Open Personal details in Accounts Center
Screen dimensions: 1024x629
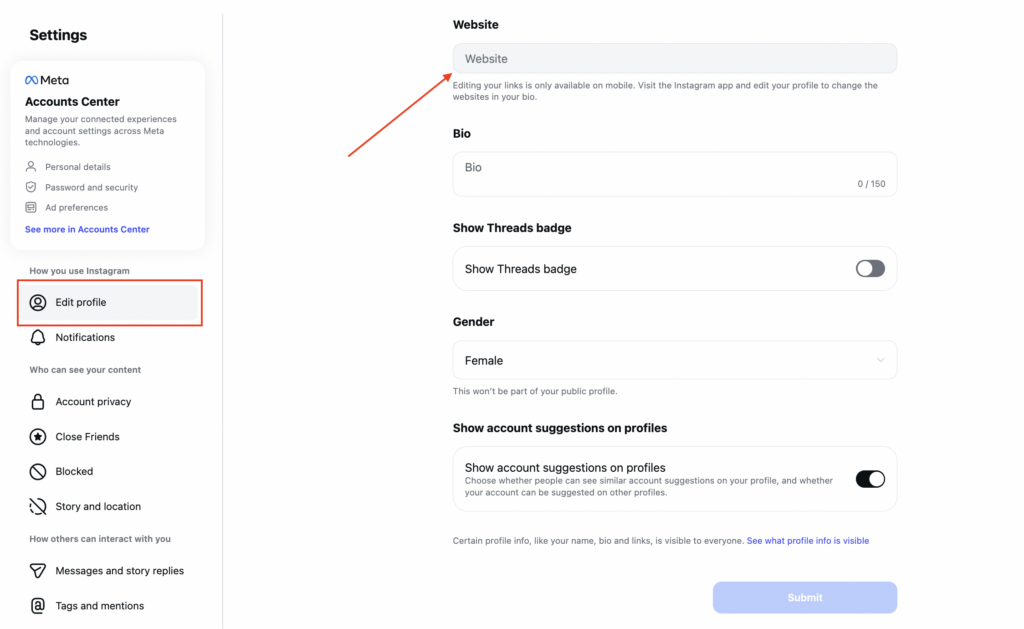coord(77,167)
